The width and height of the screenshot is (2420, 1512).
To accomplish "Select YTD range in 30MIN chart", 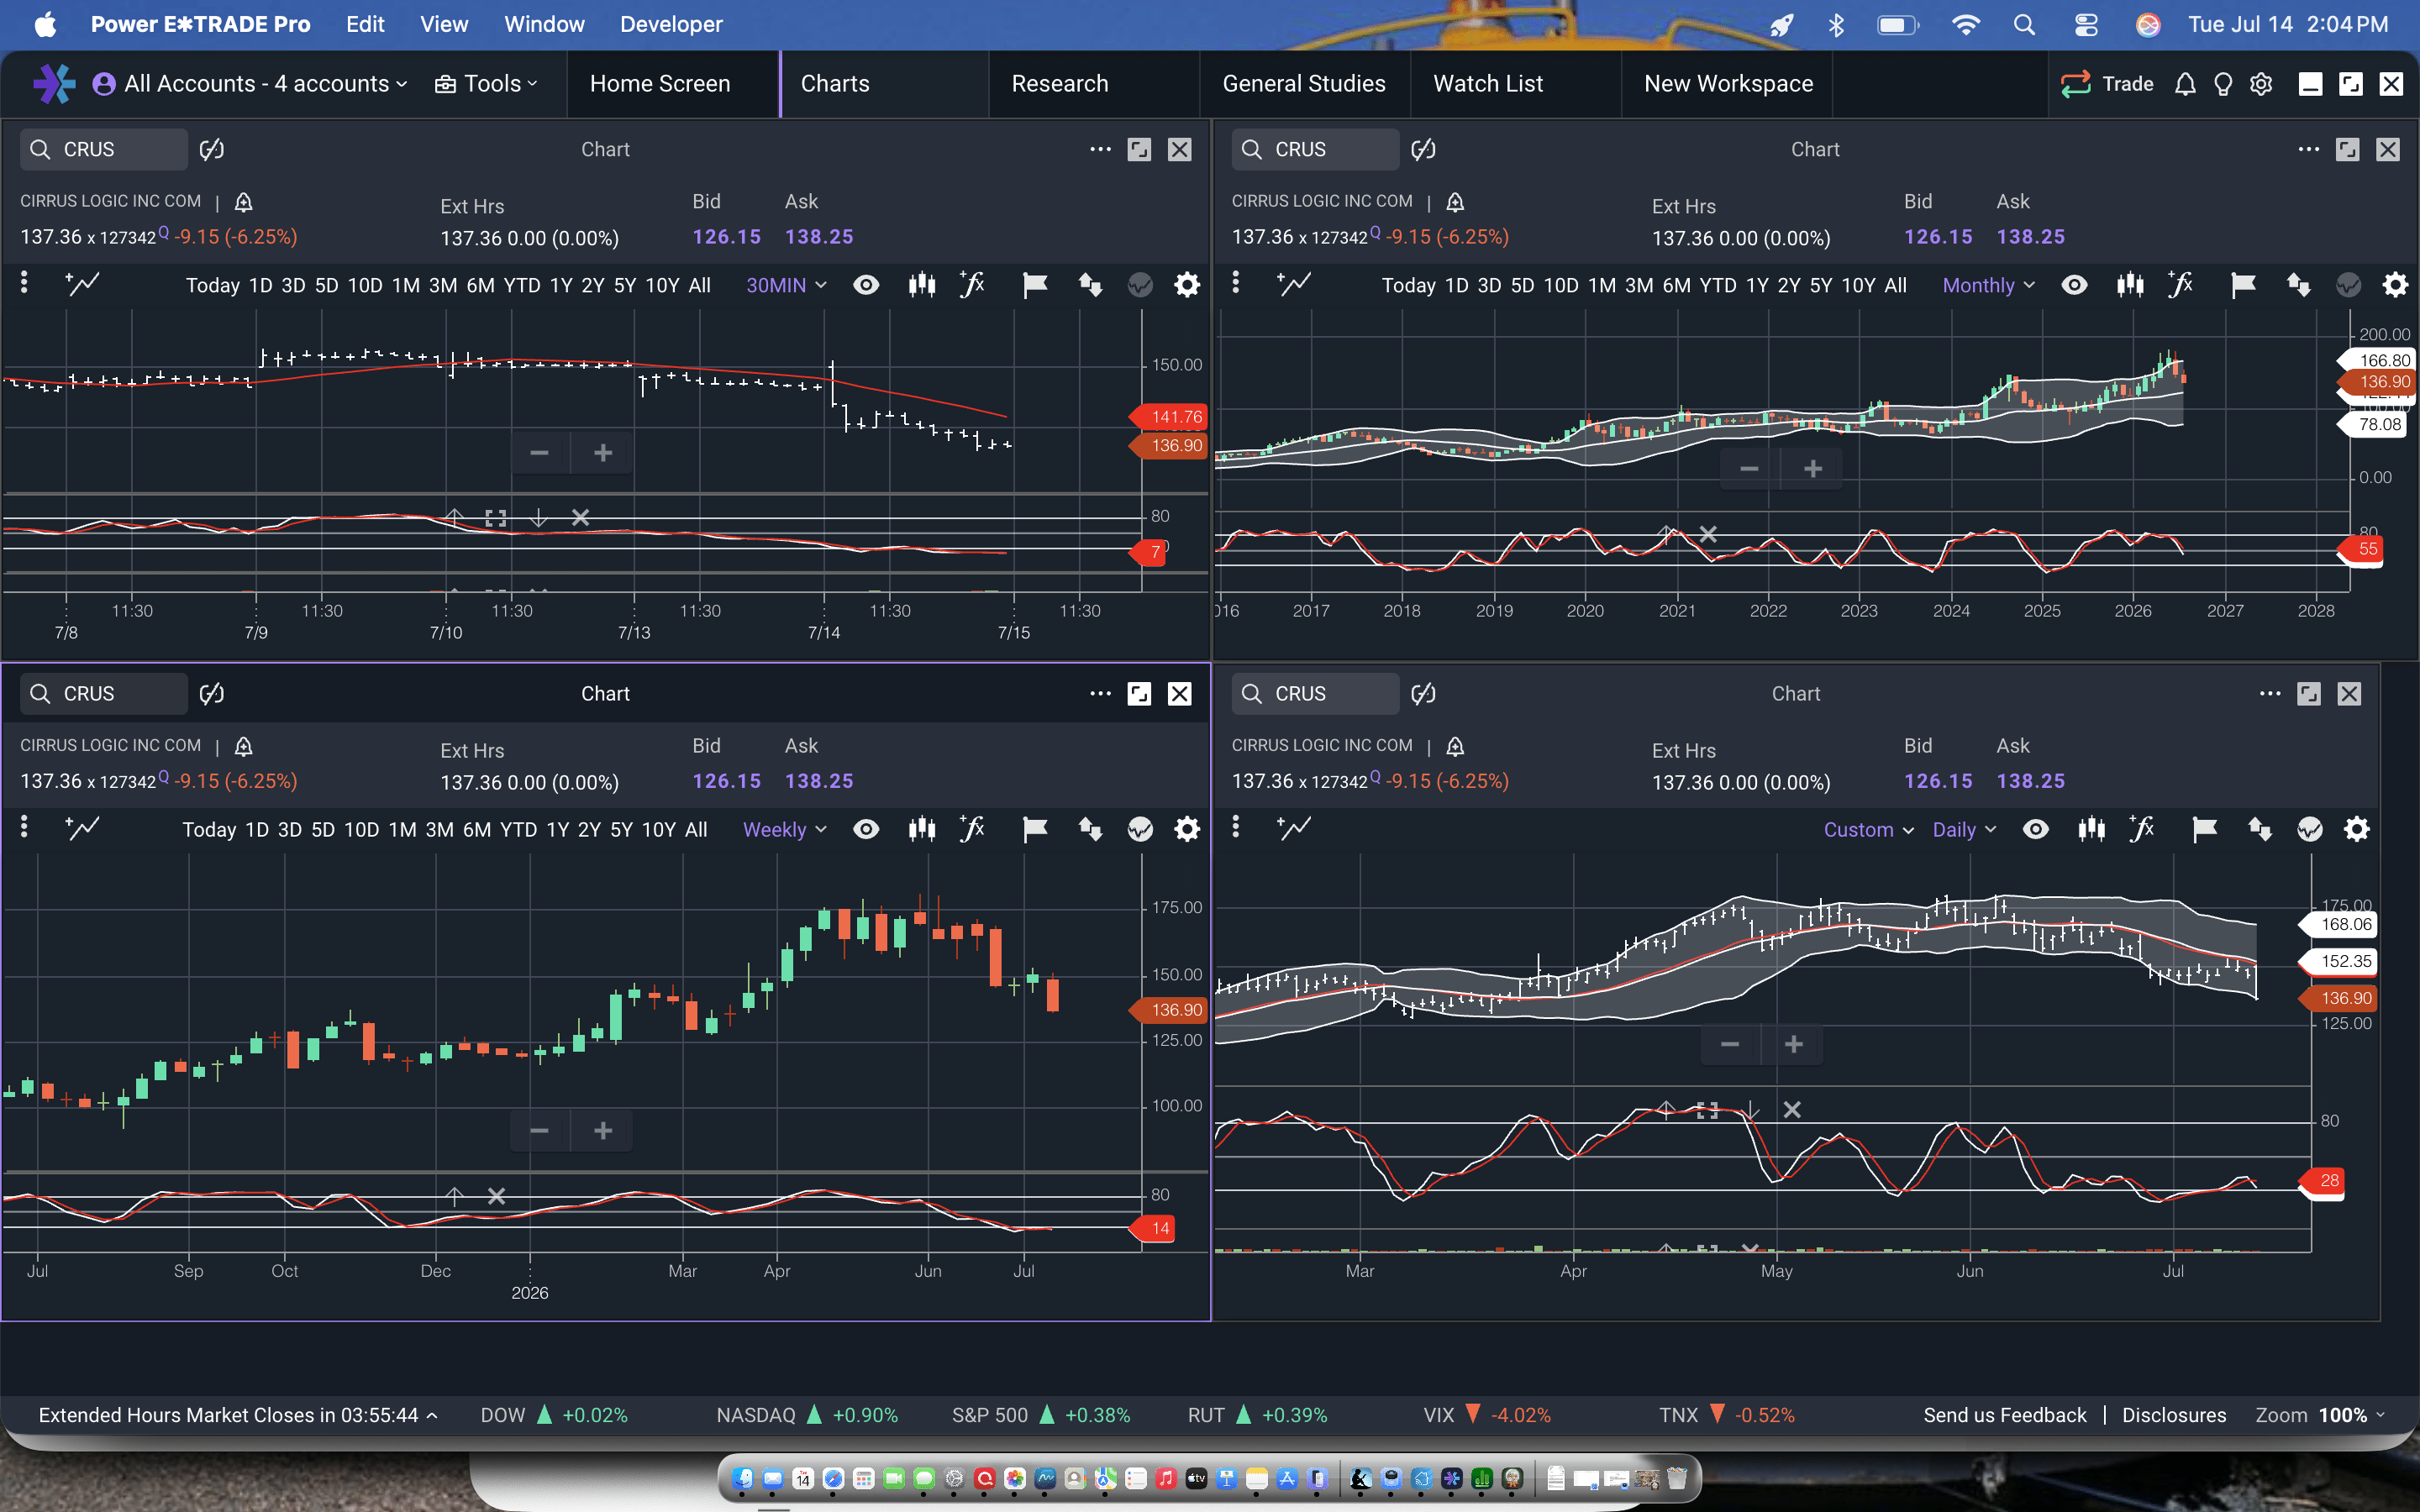I will [522, 285].
